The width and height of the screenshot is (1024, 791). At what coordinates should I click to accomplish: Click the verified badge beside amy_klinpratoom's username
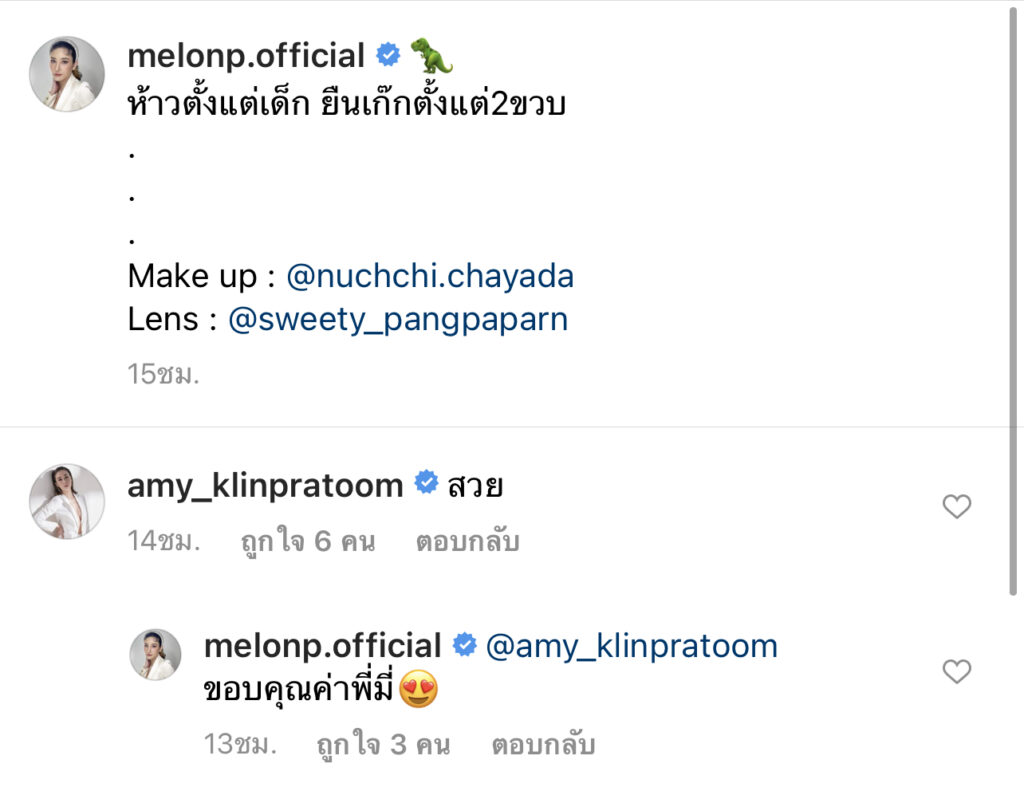click(x=426, y=484)
